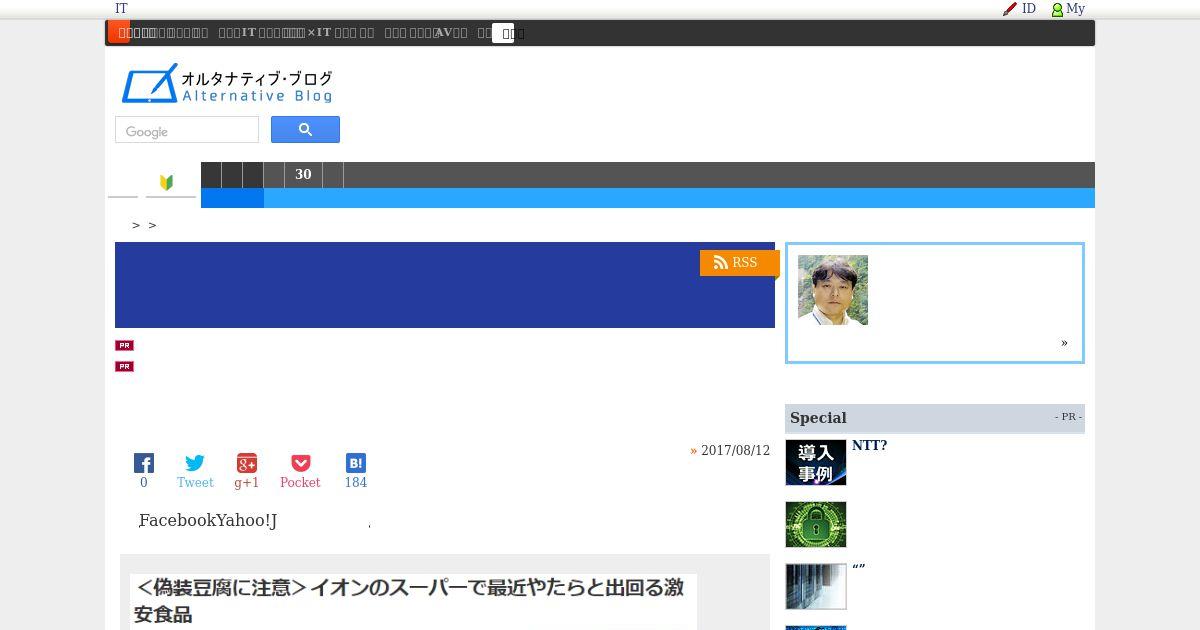Click the second PR label link

click(124, 367)
